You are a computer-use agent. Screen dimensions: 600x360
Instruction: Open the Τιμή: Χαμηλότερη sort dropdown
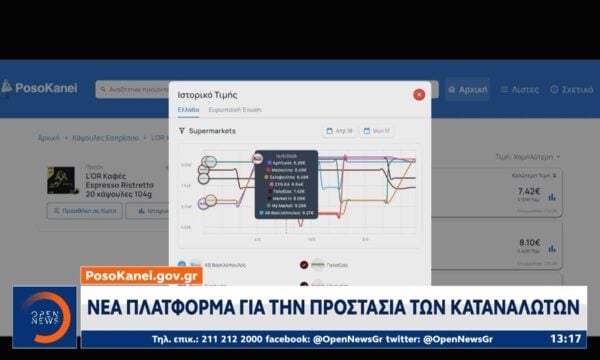(528, 157)
